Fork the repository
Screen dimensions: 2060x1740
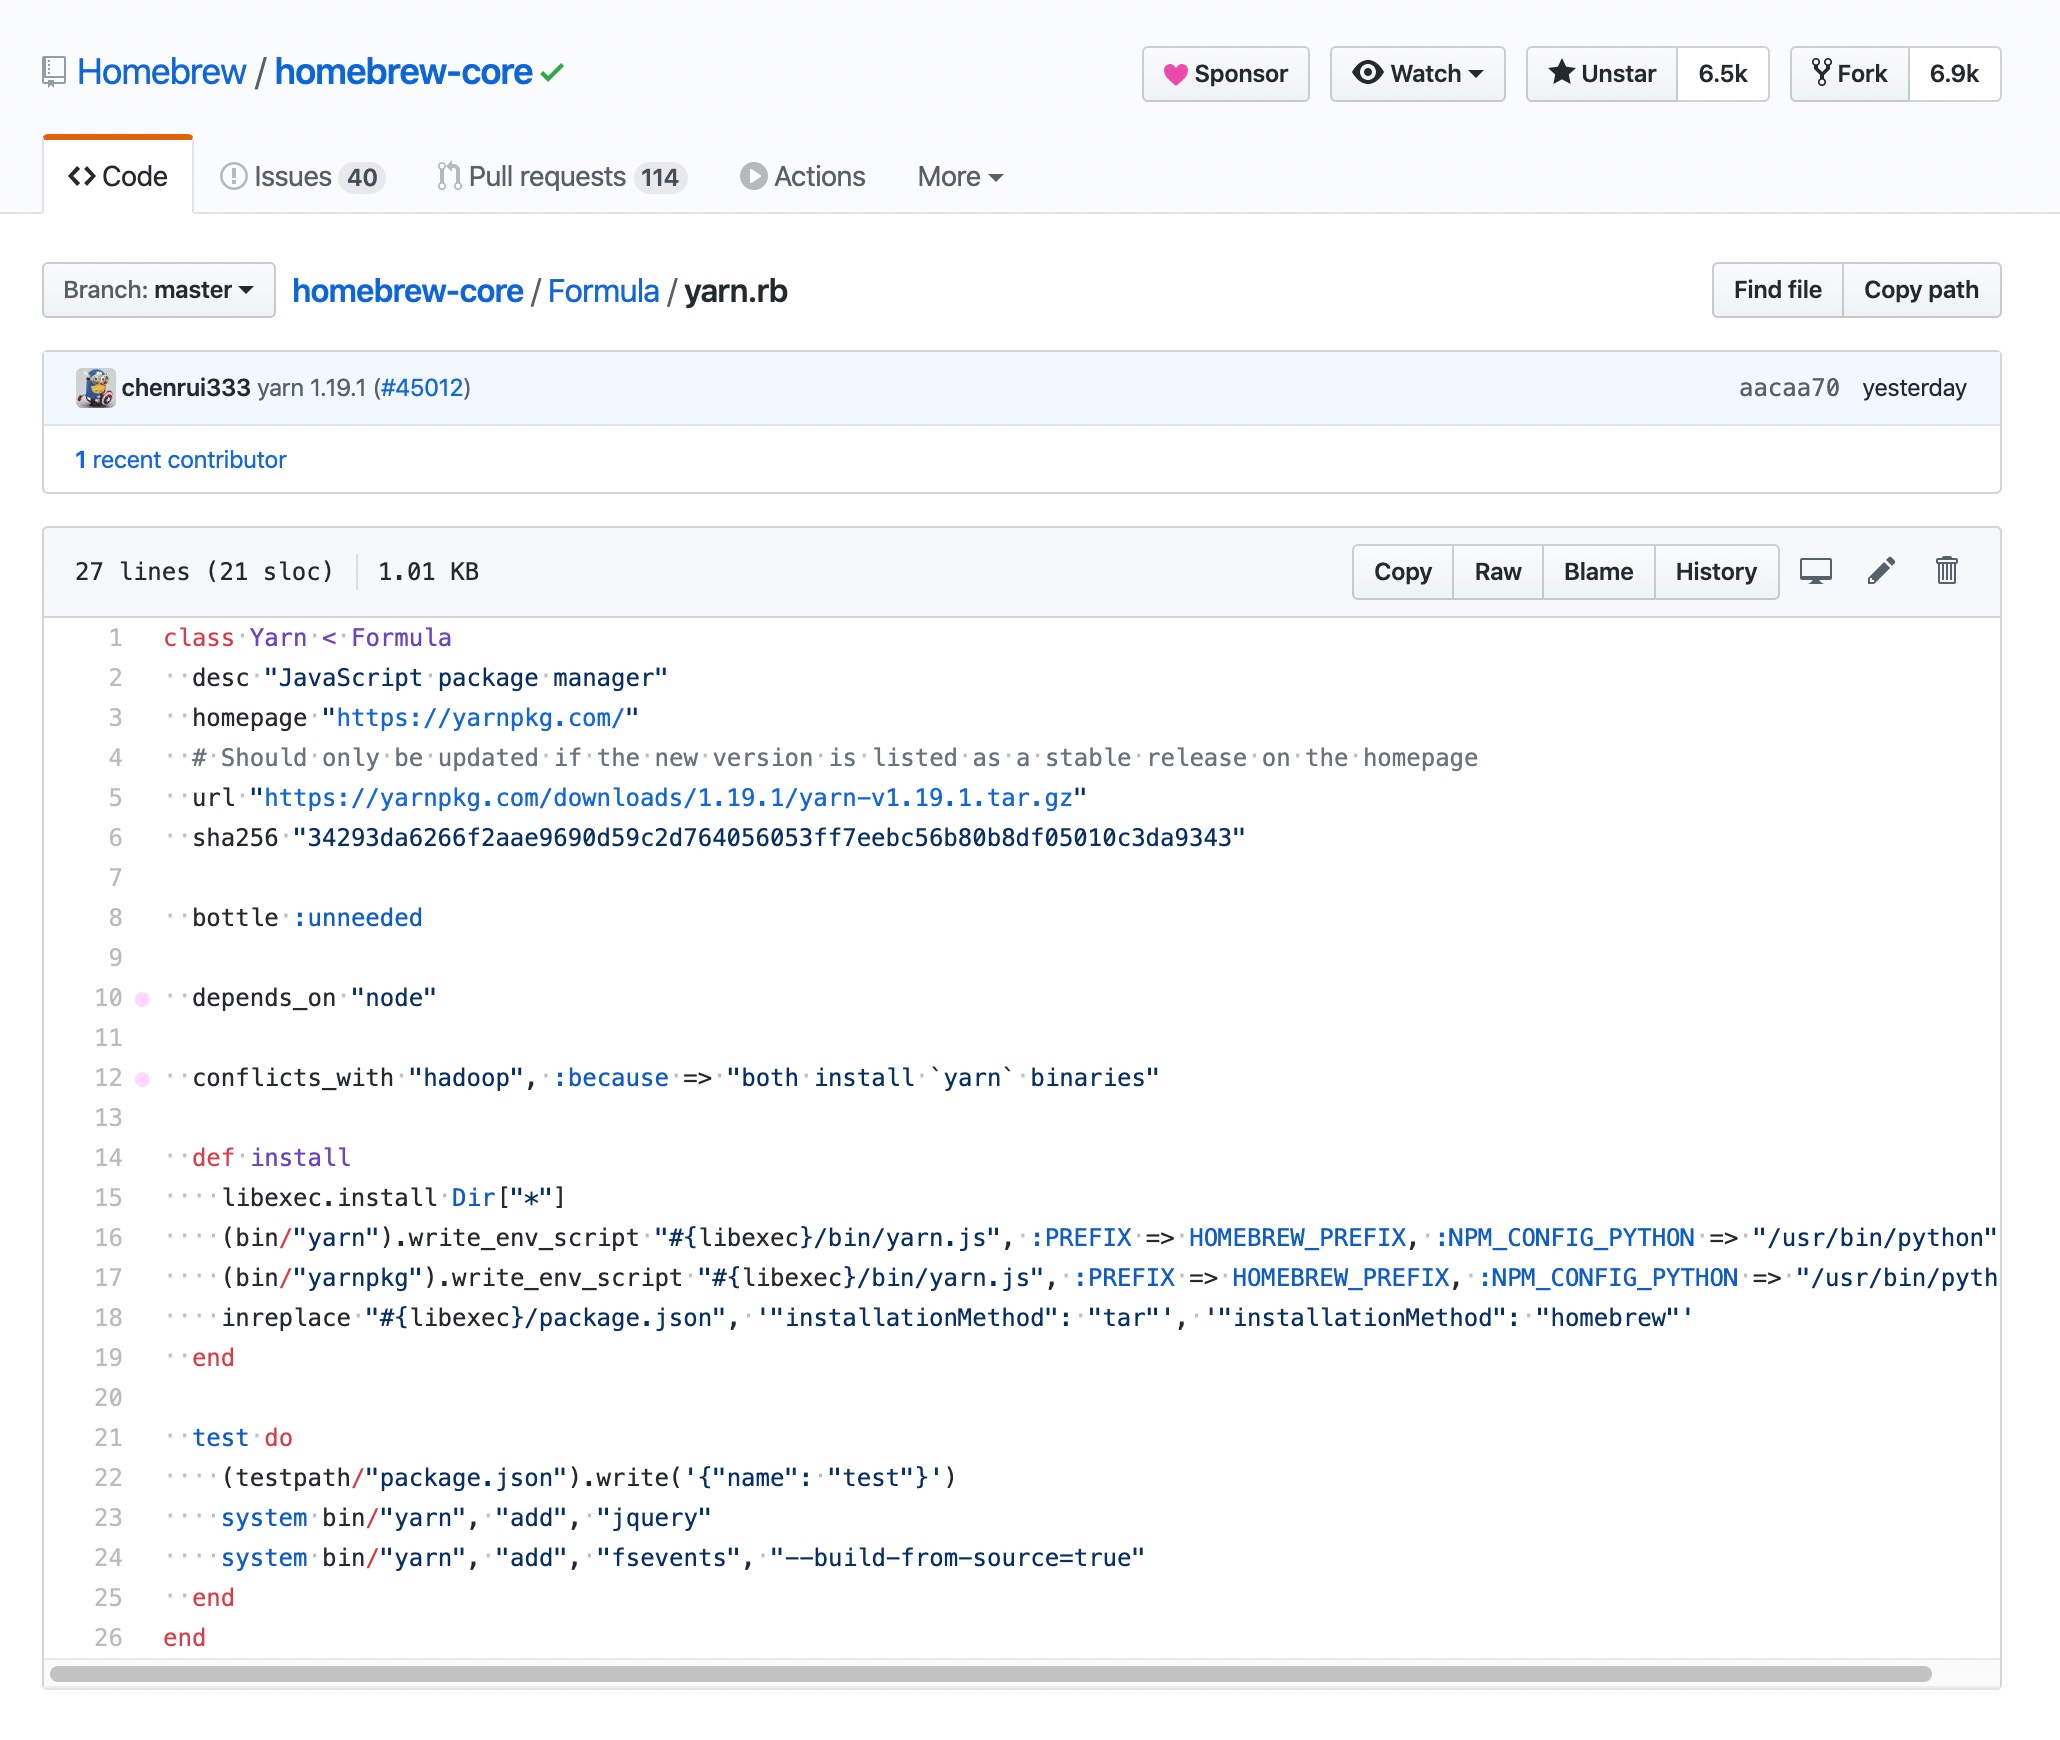pyautogui.click(x=1849, y=74)
